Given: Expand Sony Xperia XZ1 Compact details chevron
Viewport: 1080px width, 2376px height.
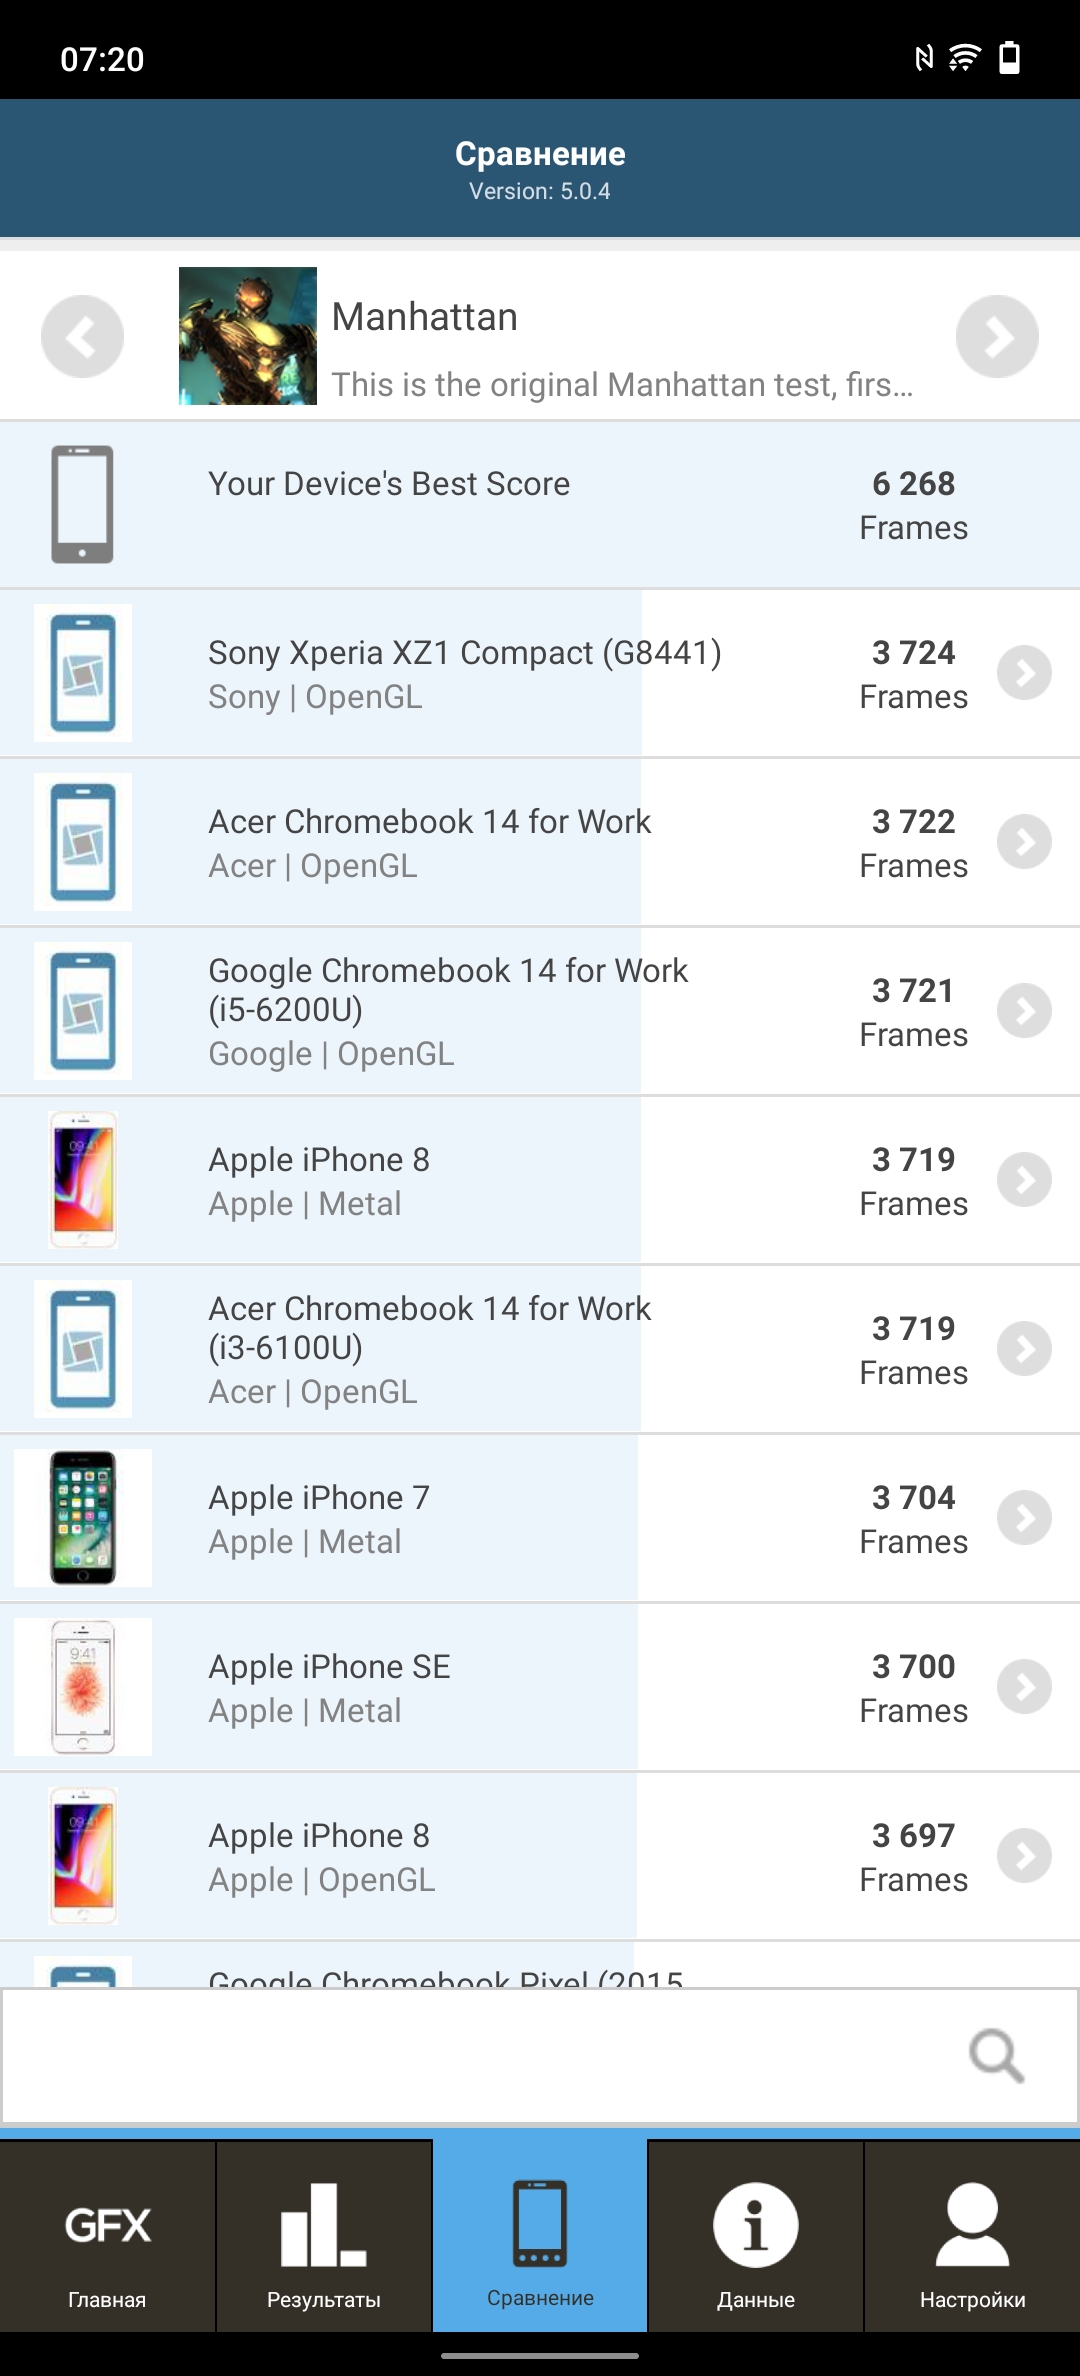Looking at the screenshot, I should (x=1024, y=673).
